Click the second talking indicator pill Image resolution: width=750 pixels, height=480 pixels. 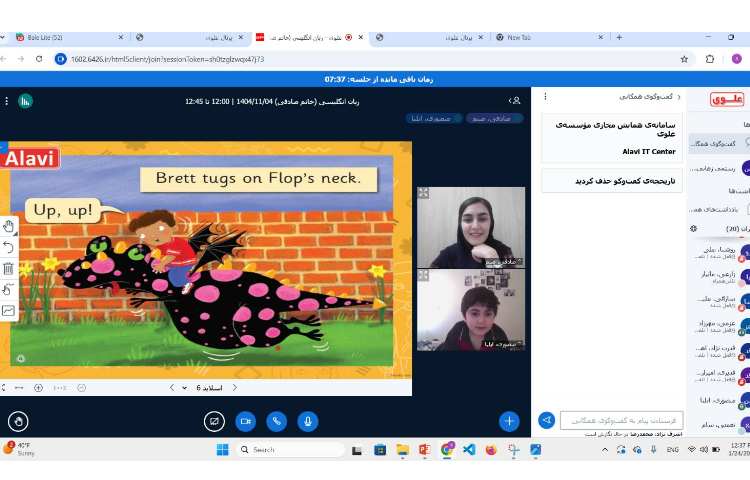coord(434,118)
